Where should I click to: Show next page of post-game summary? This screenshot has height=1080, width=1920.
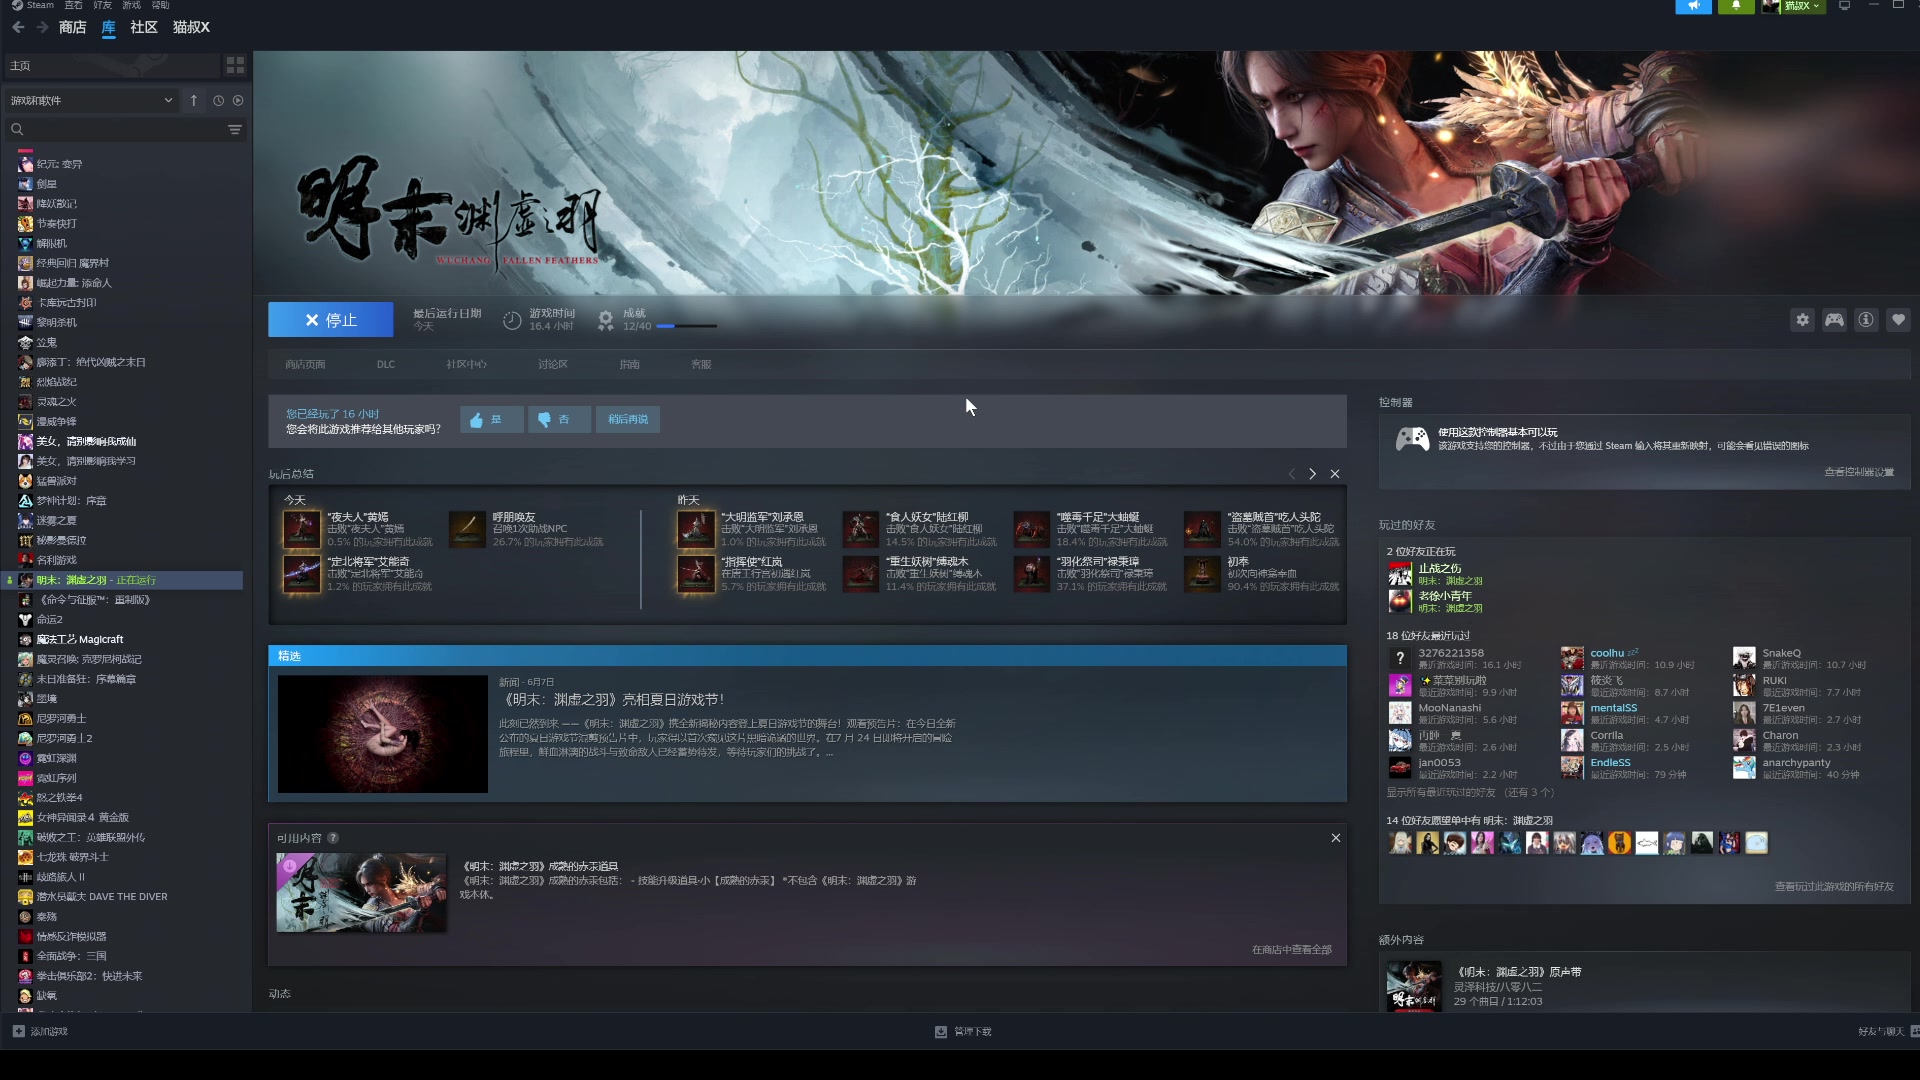tap(1313, 474)
